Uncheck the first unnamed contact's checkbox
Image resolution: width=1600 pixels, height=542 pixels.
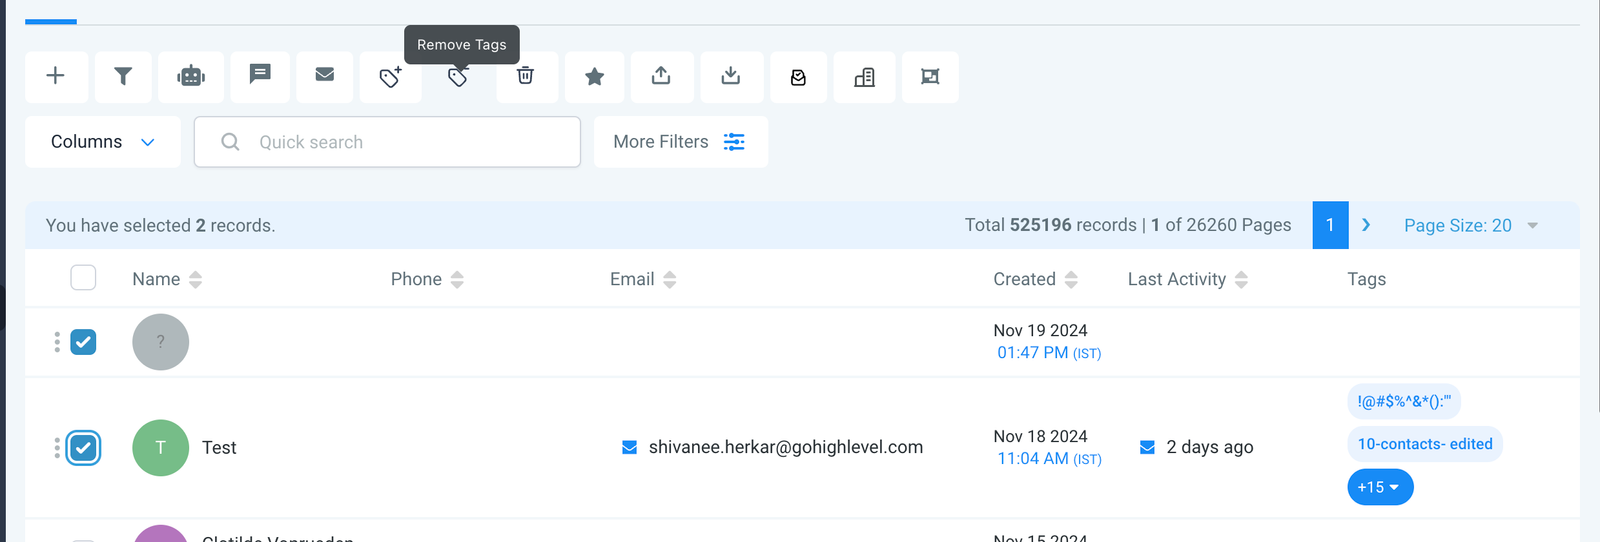[83, 342]
